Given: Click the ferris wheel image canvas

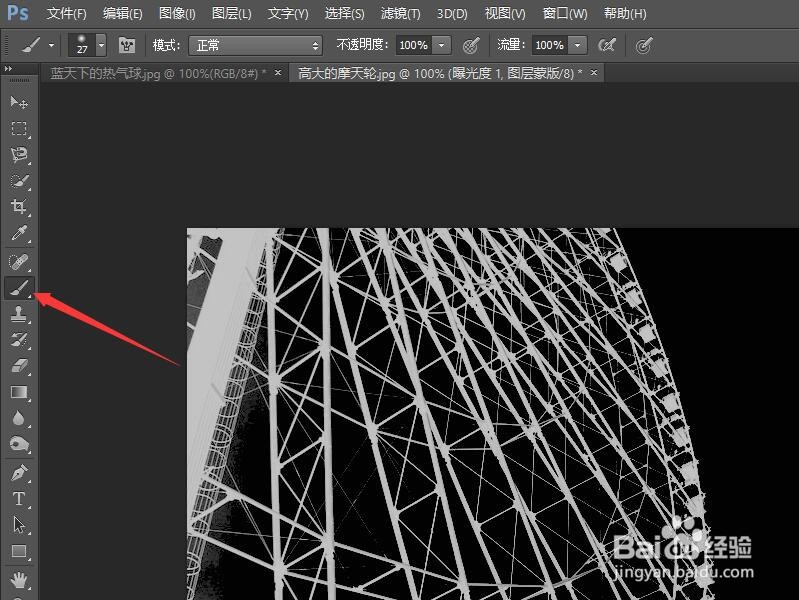Looking at the screenshot, I should coord(493,414).
